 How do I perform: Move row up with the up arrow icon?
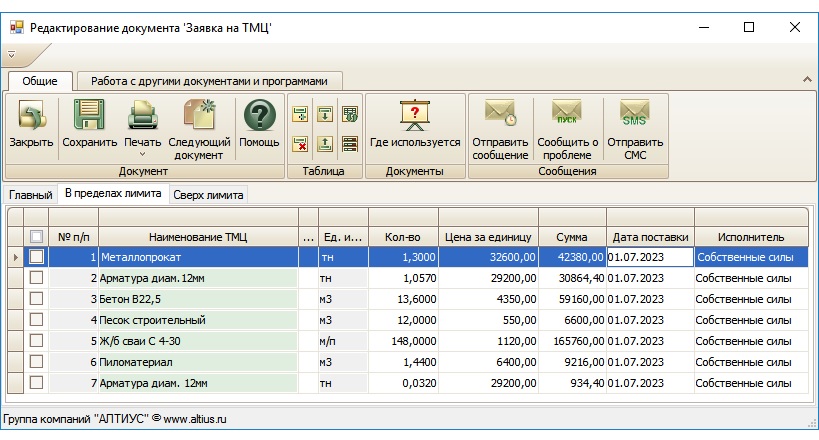coord(325,144)
